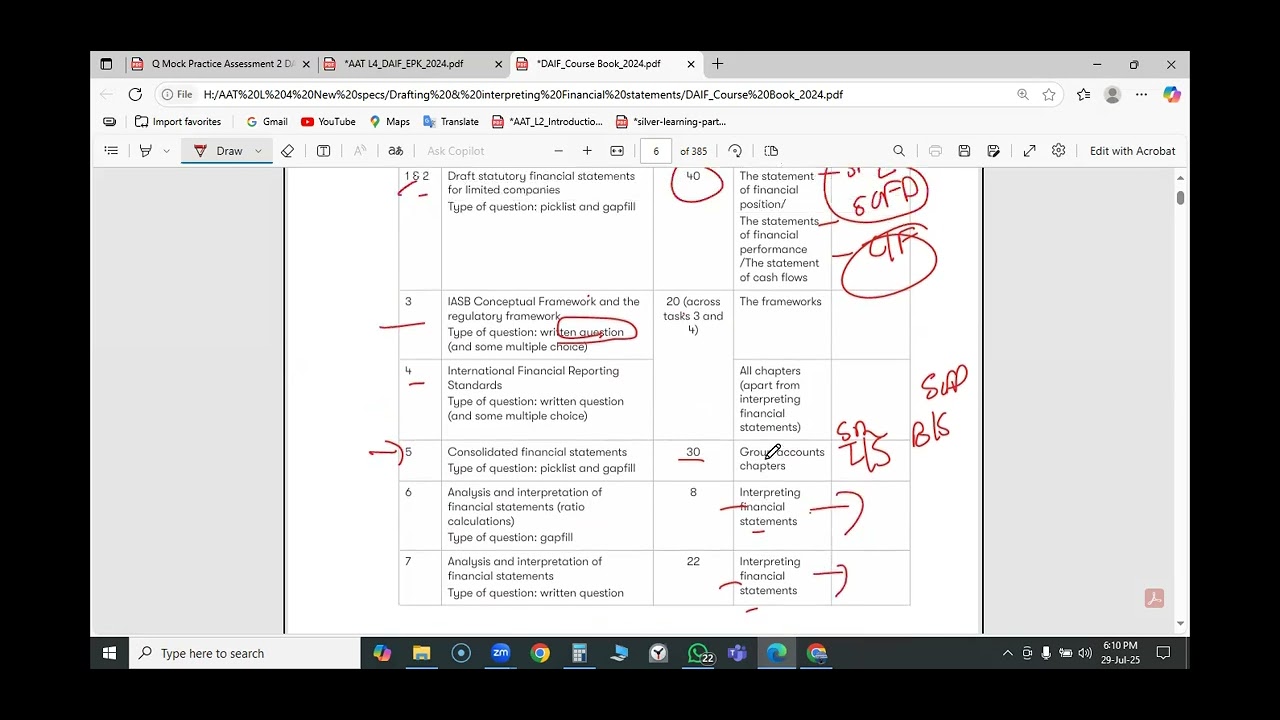Viewport: 1280px width, 720px height.
Task: Toggle Fit to width view
Action: pyautogui.click(x=617, y=151)
